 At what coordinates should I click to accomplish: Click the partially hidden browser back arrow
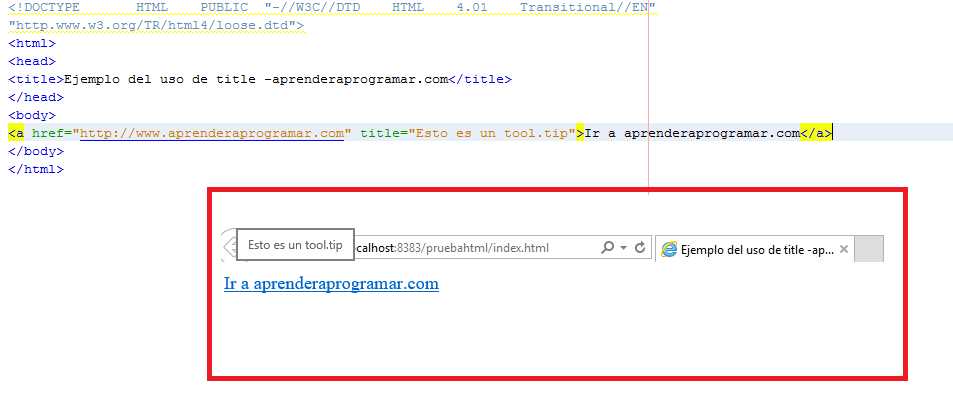tap(229, 247)
